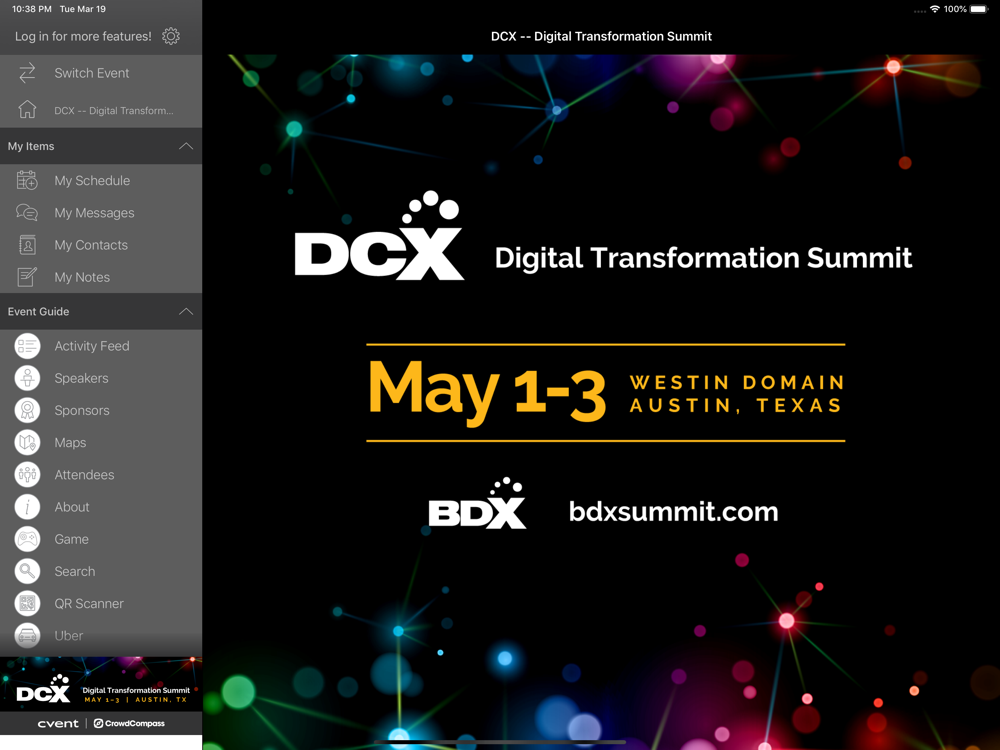This screenshot has width=1000, height=750.
Task: Tap the Game controller icon
Action: pos(27,539)
